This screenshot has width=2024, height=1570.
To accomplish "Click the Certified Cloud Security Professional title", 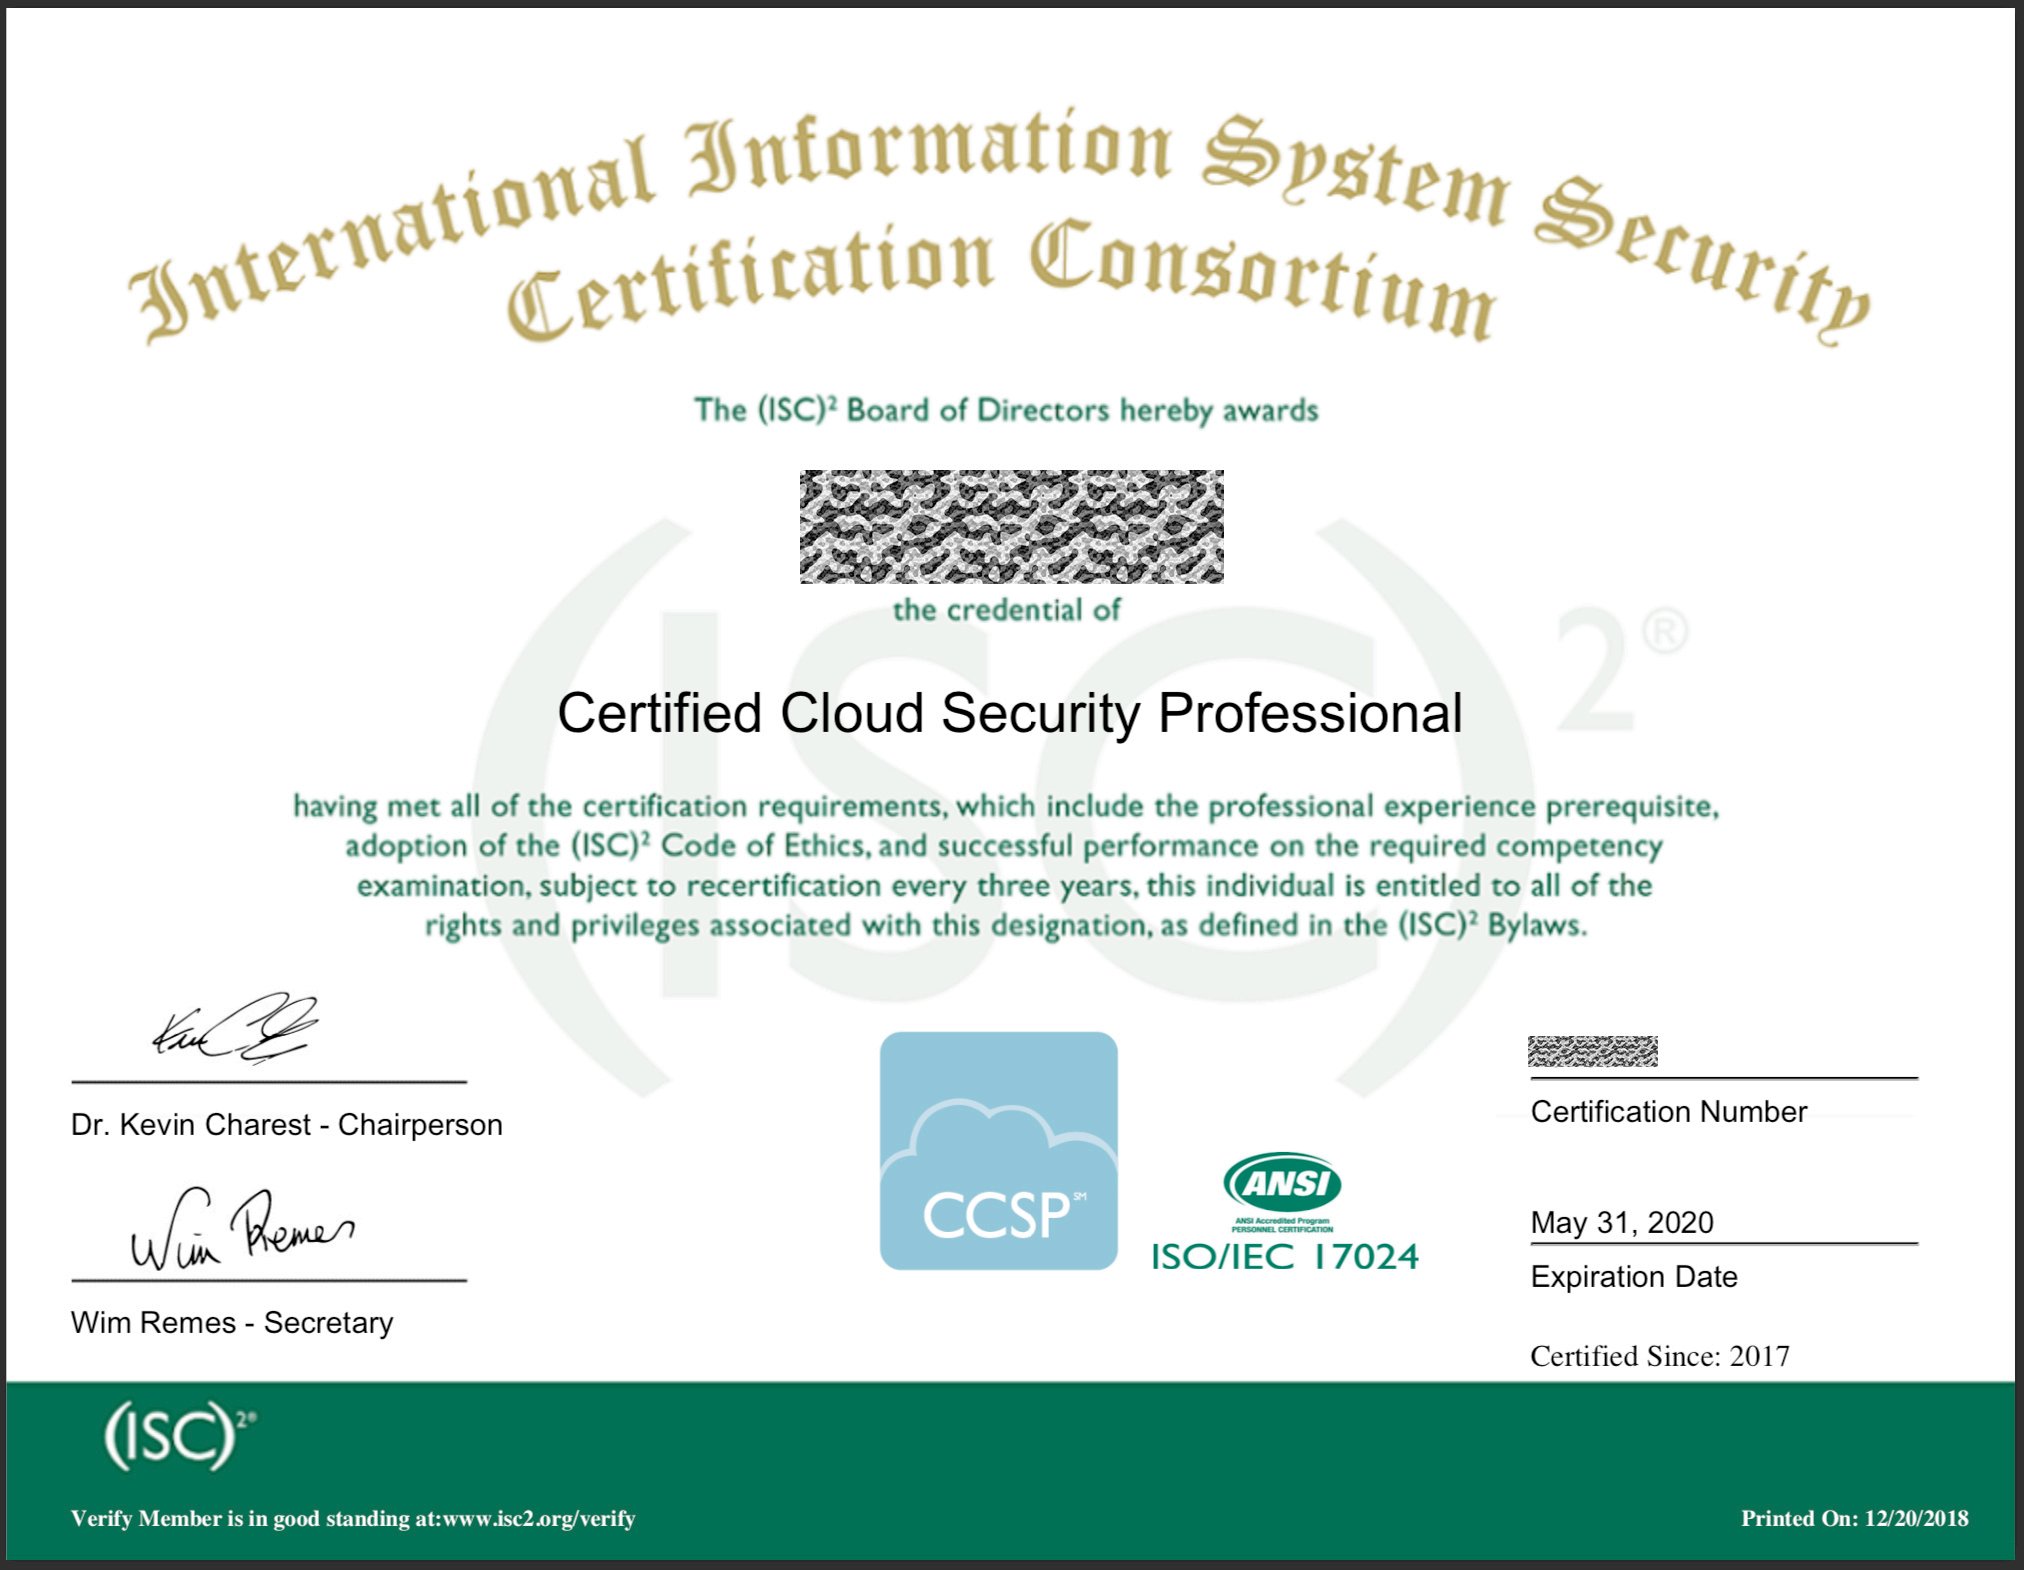I will 1009,713.
